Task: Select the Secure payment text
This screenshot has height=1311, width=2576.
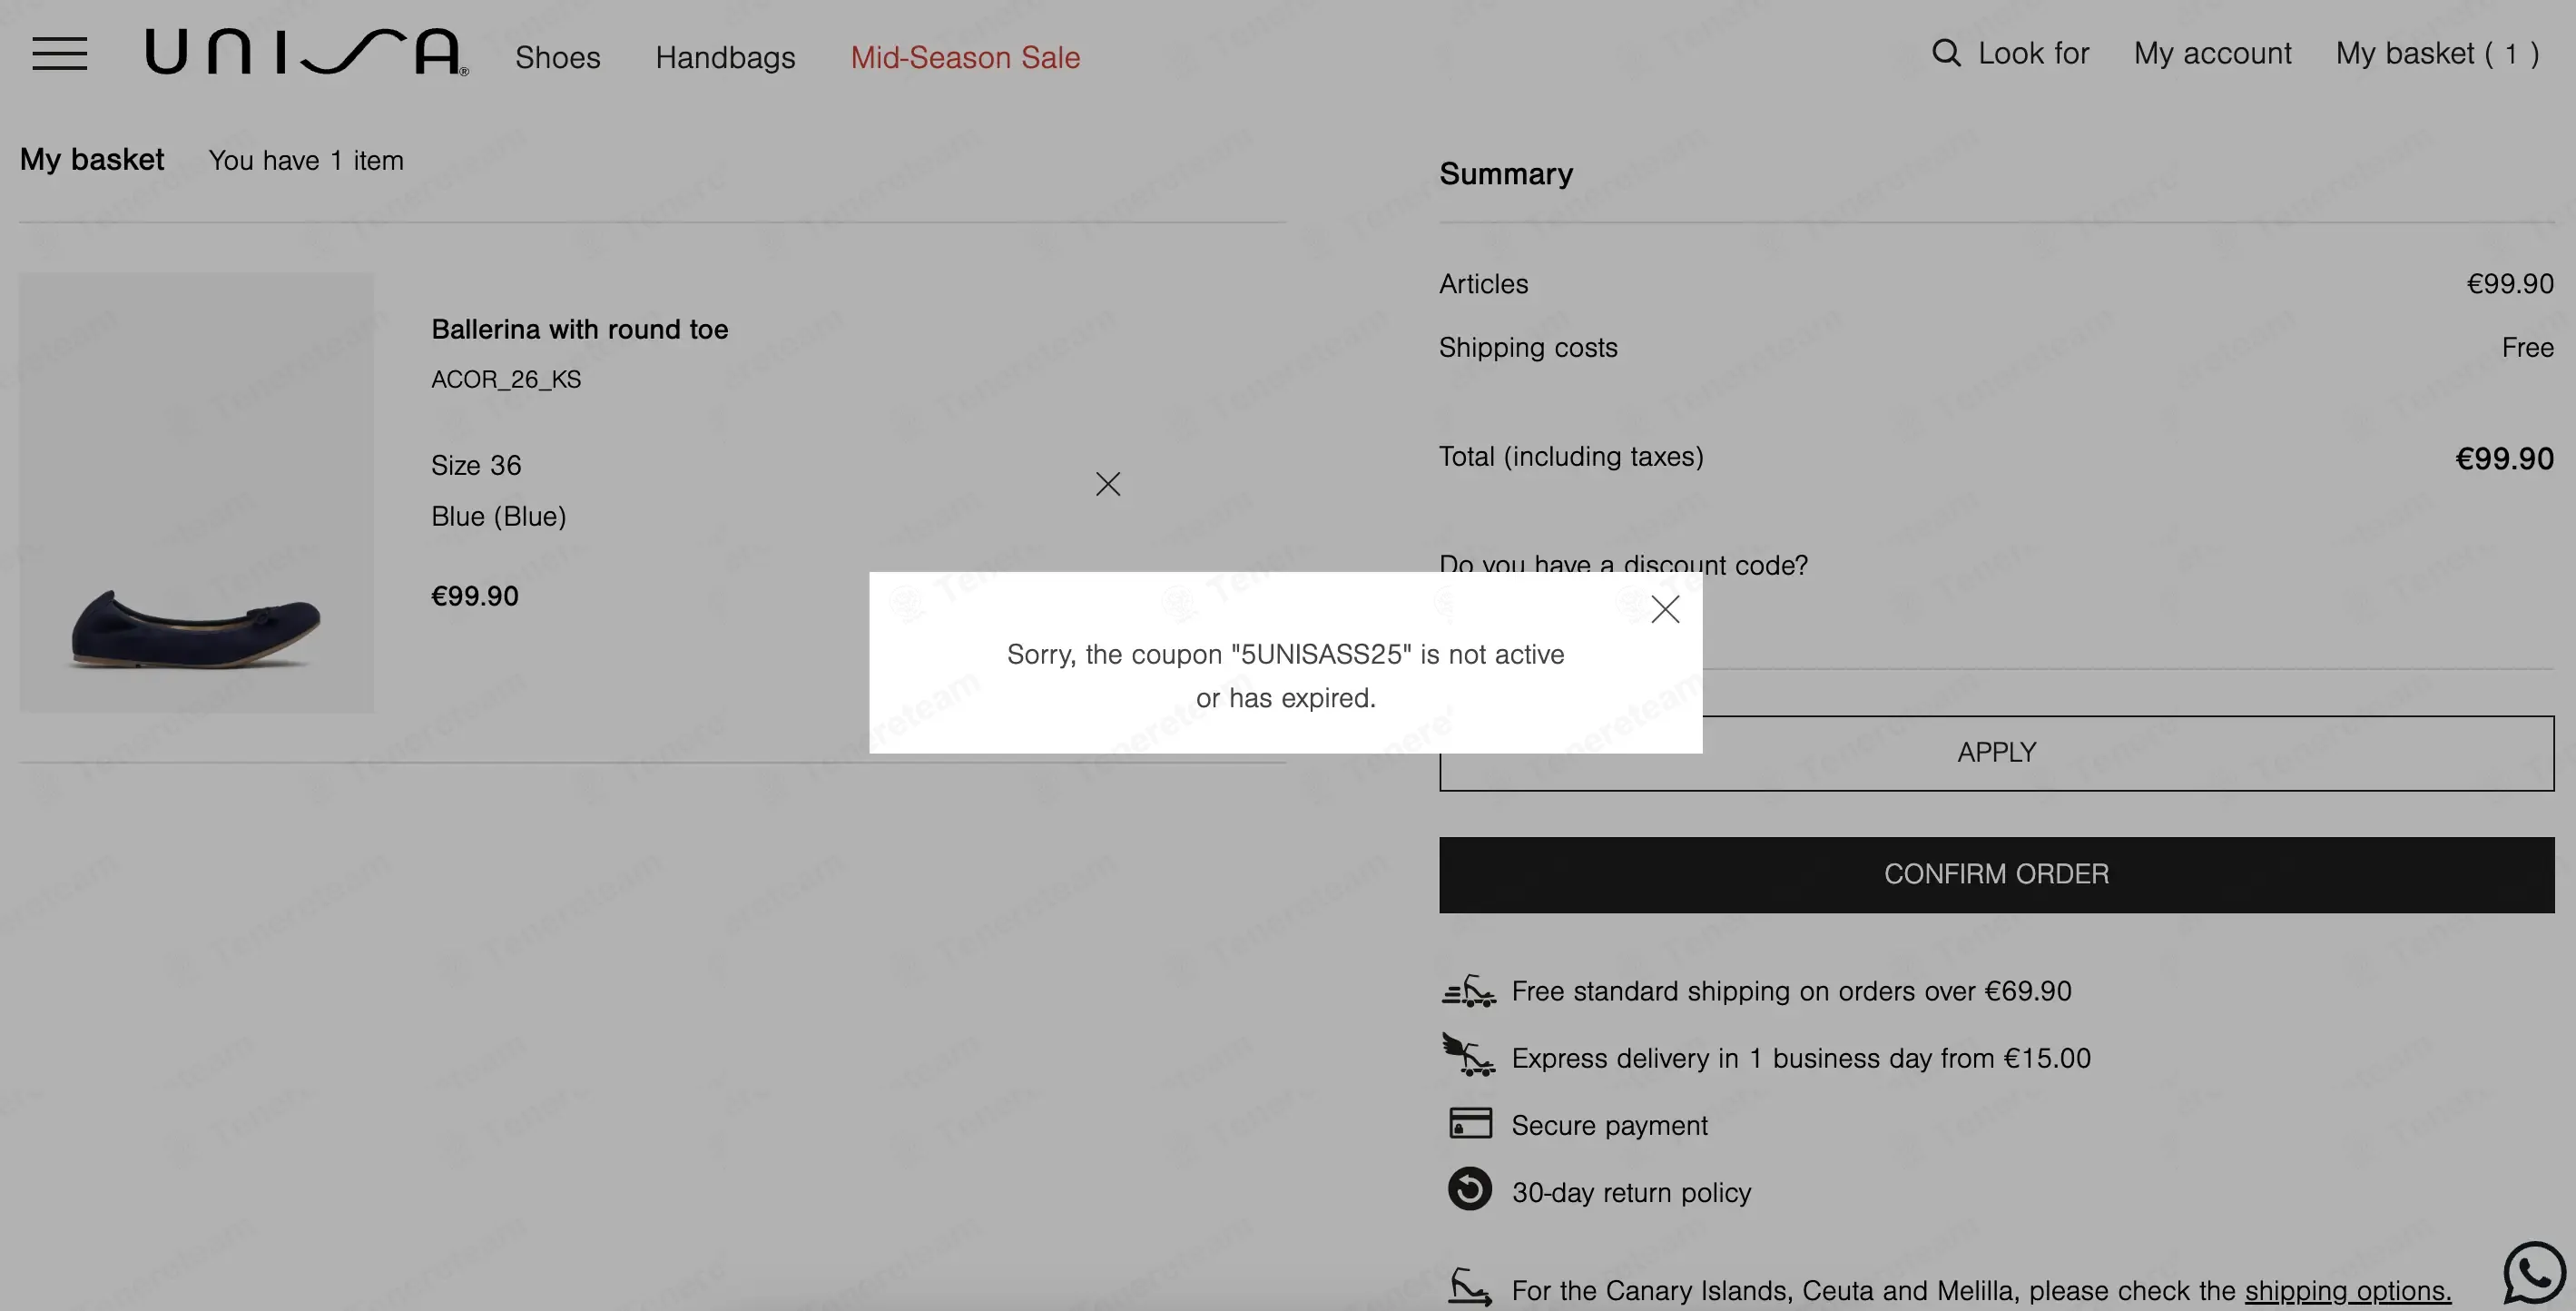Action: [x=1609, y=1126]
